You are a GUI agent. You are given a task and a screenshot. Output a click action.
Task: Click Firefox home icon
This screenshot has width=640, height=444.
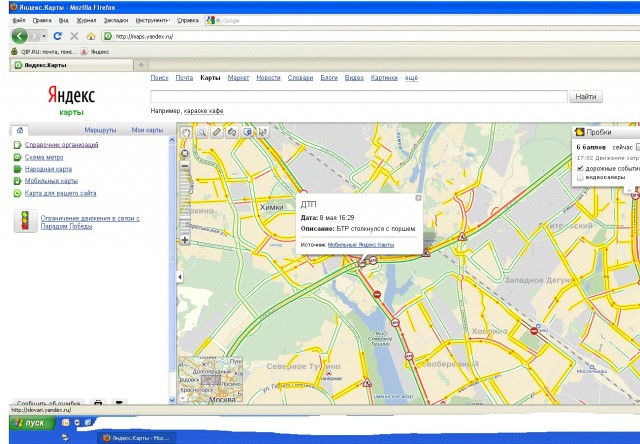(91, 36)
